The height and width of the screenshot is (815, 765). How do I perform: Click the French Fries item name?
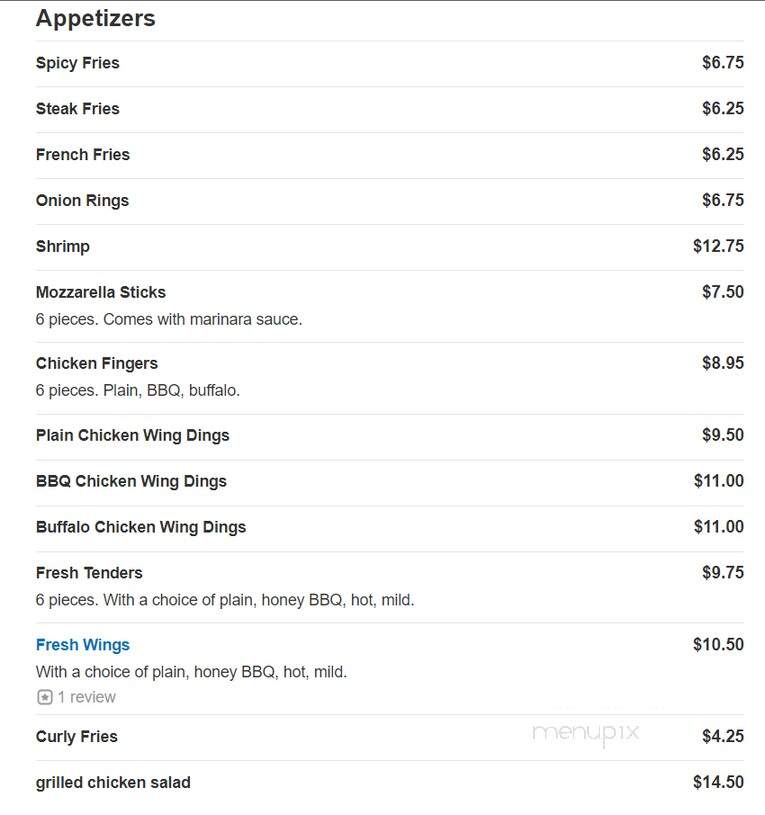coord(83,154)
